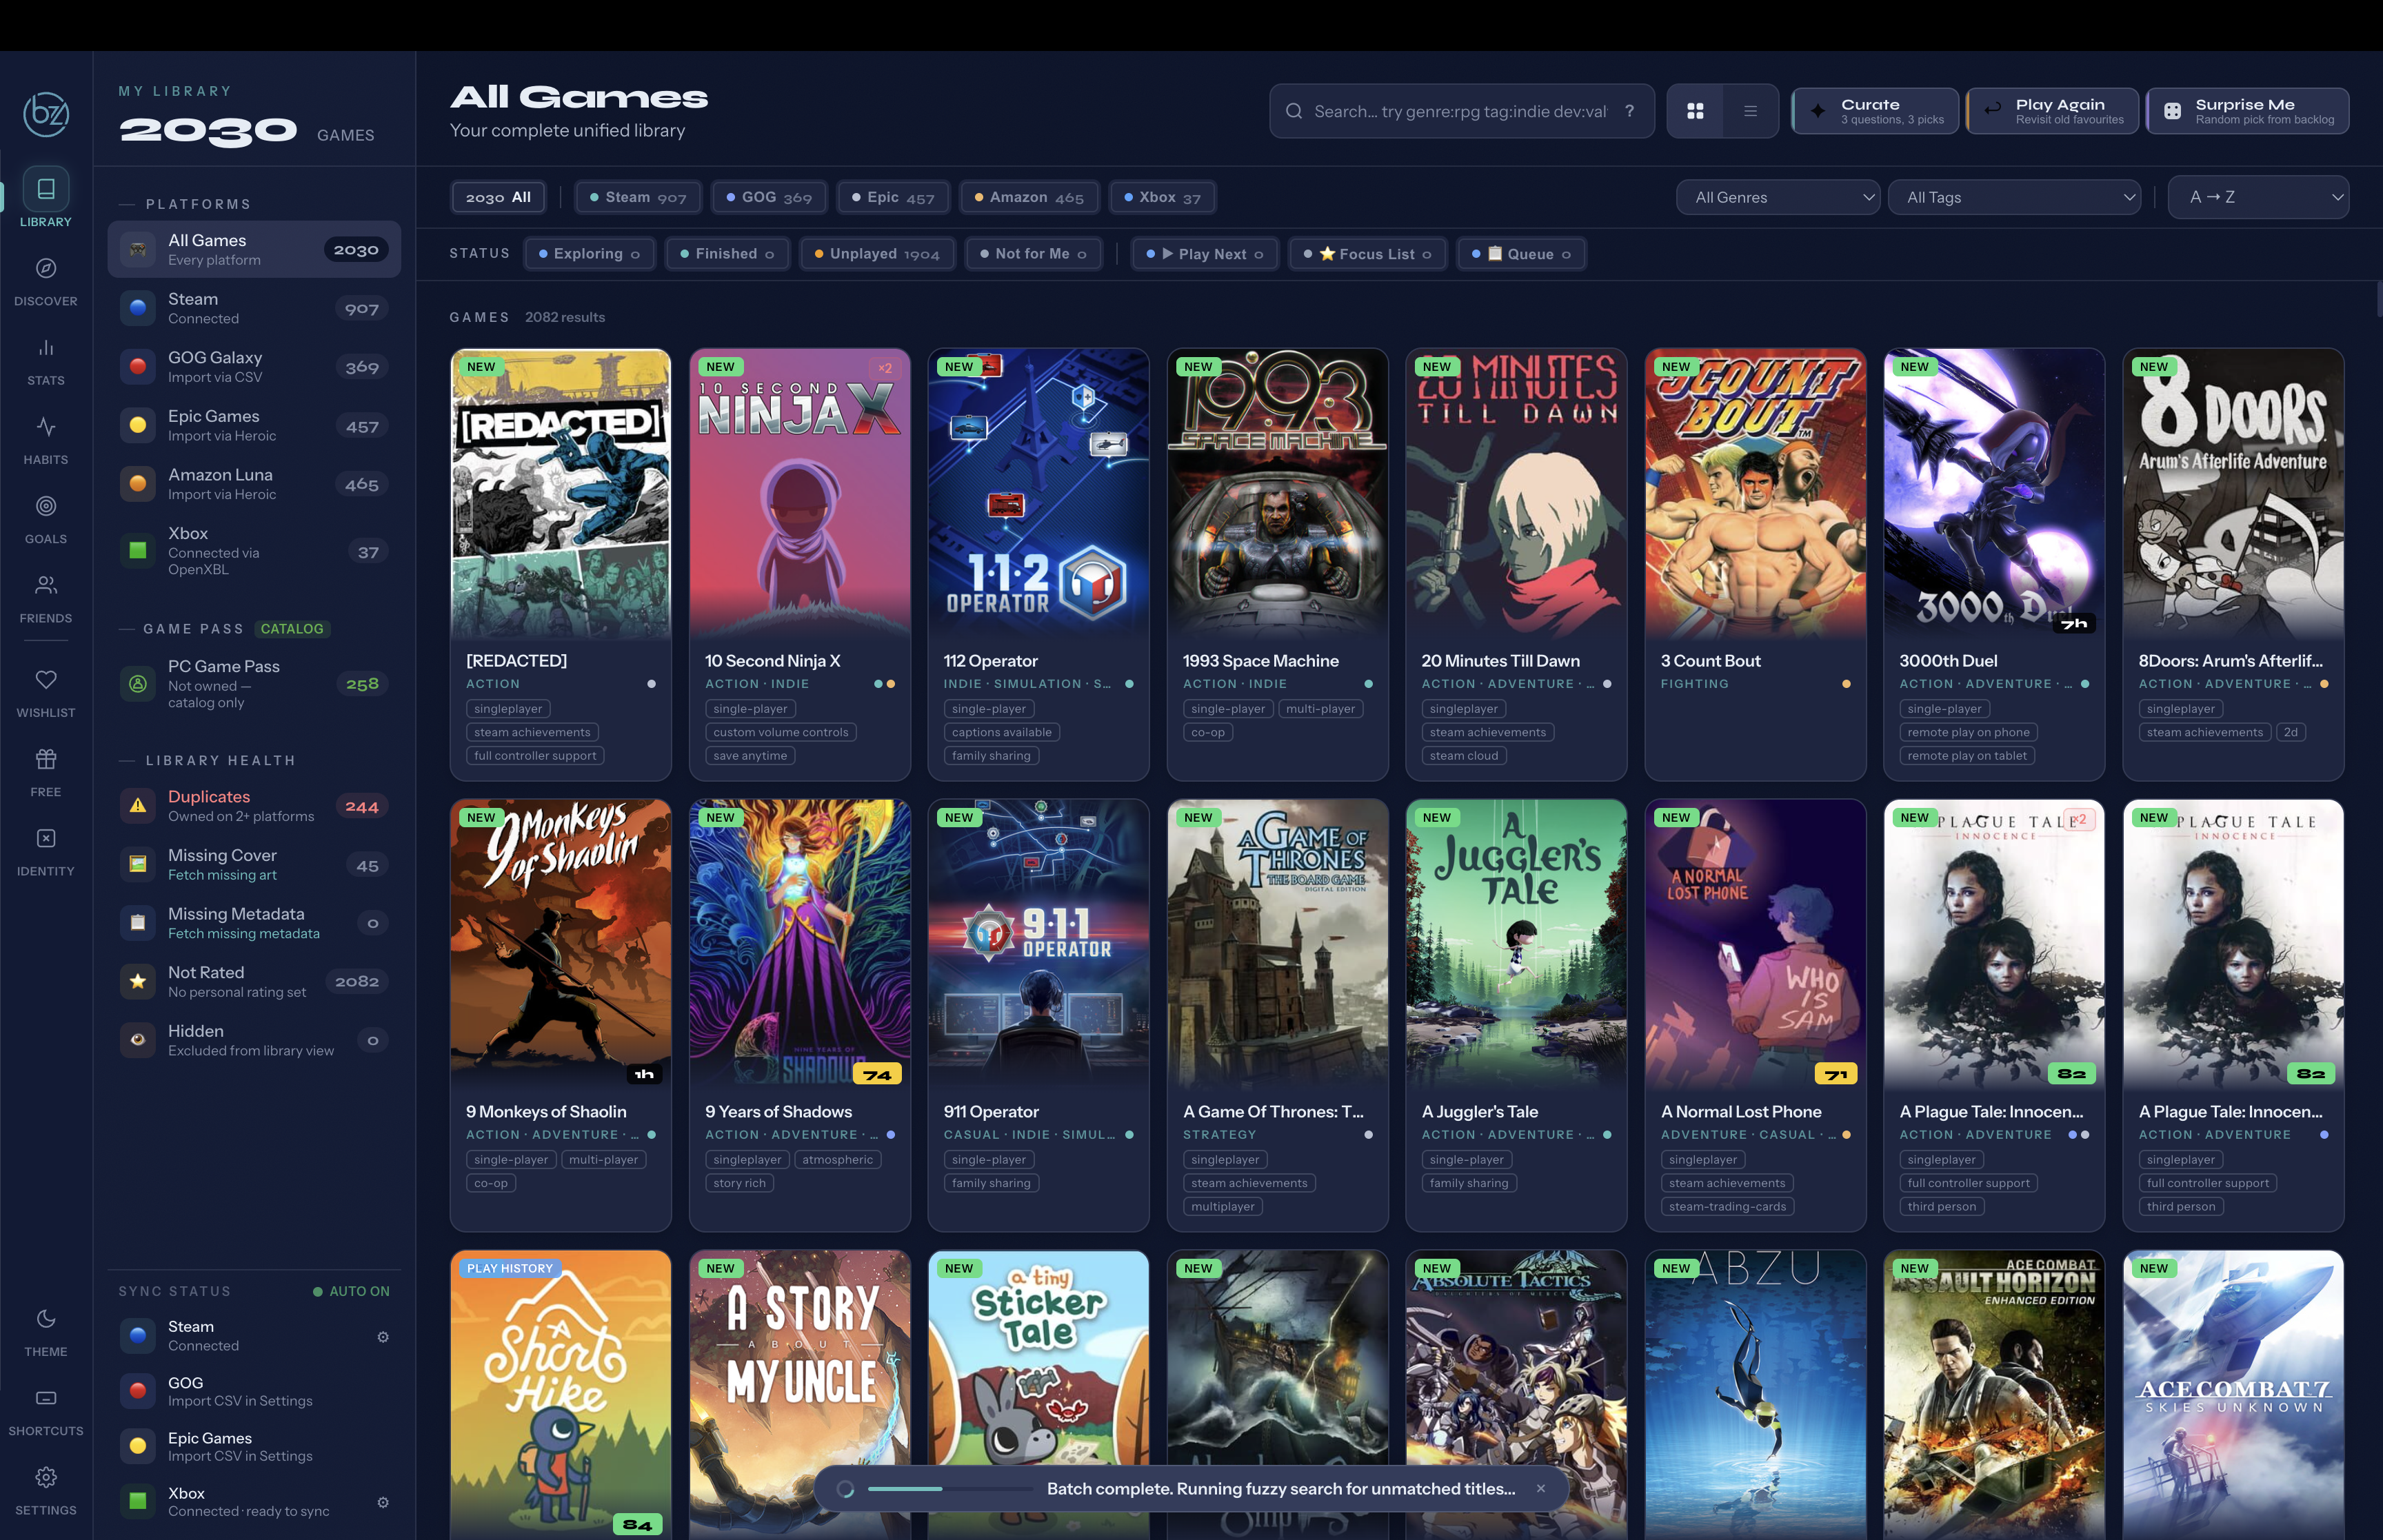The width and height of the screenshot is (2383, 1540).
Task: Open Steam sync settings gear
Action: pos(383,1336)
